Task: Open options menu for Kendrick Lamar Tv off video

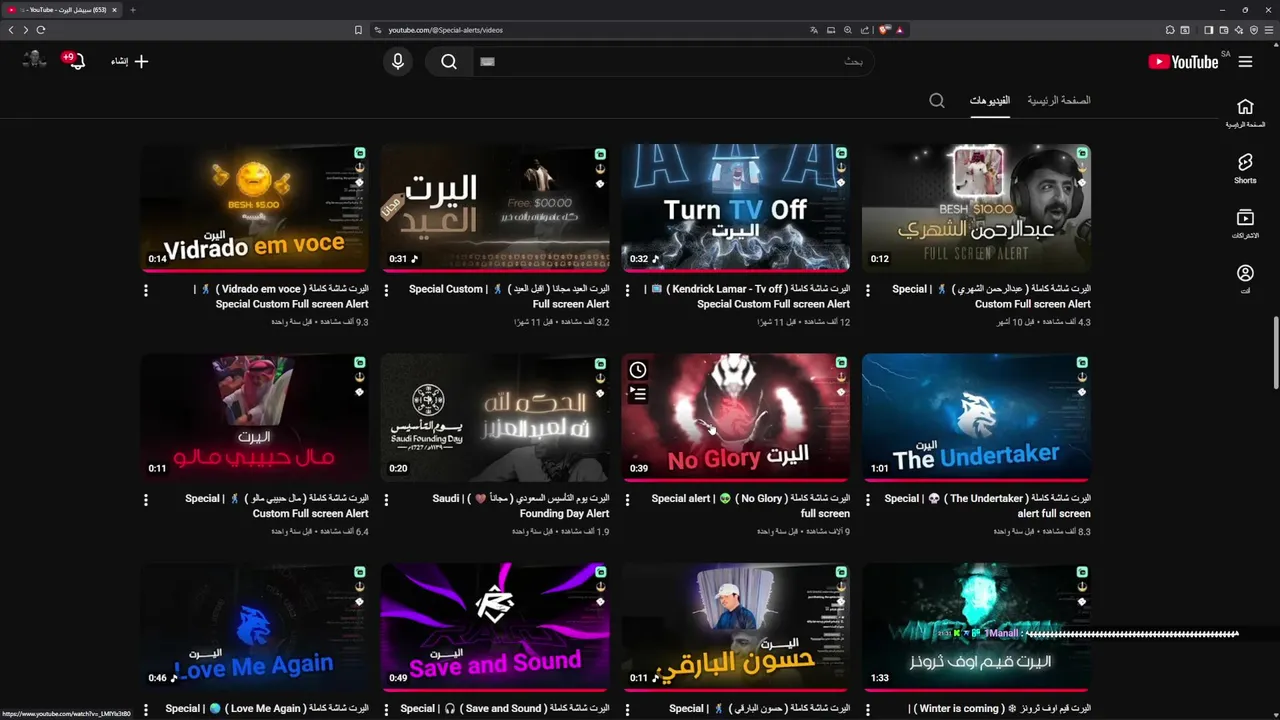Action: [628, 290]
